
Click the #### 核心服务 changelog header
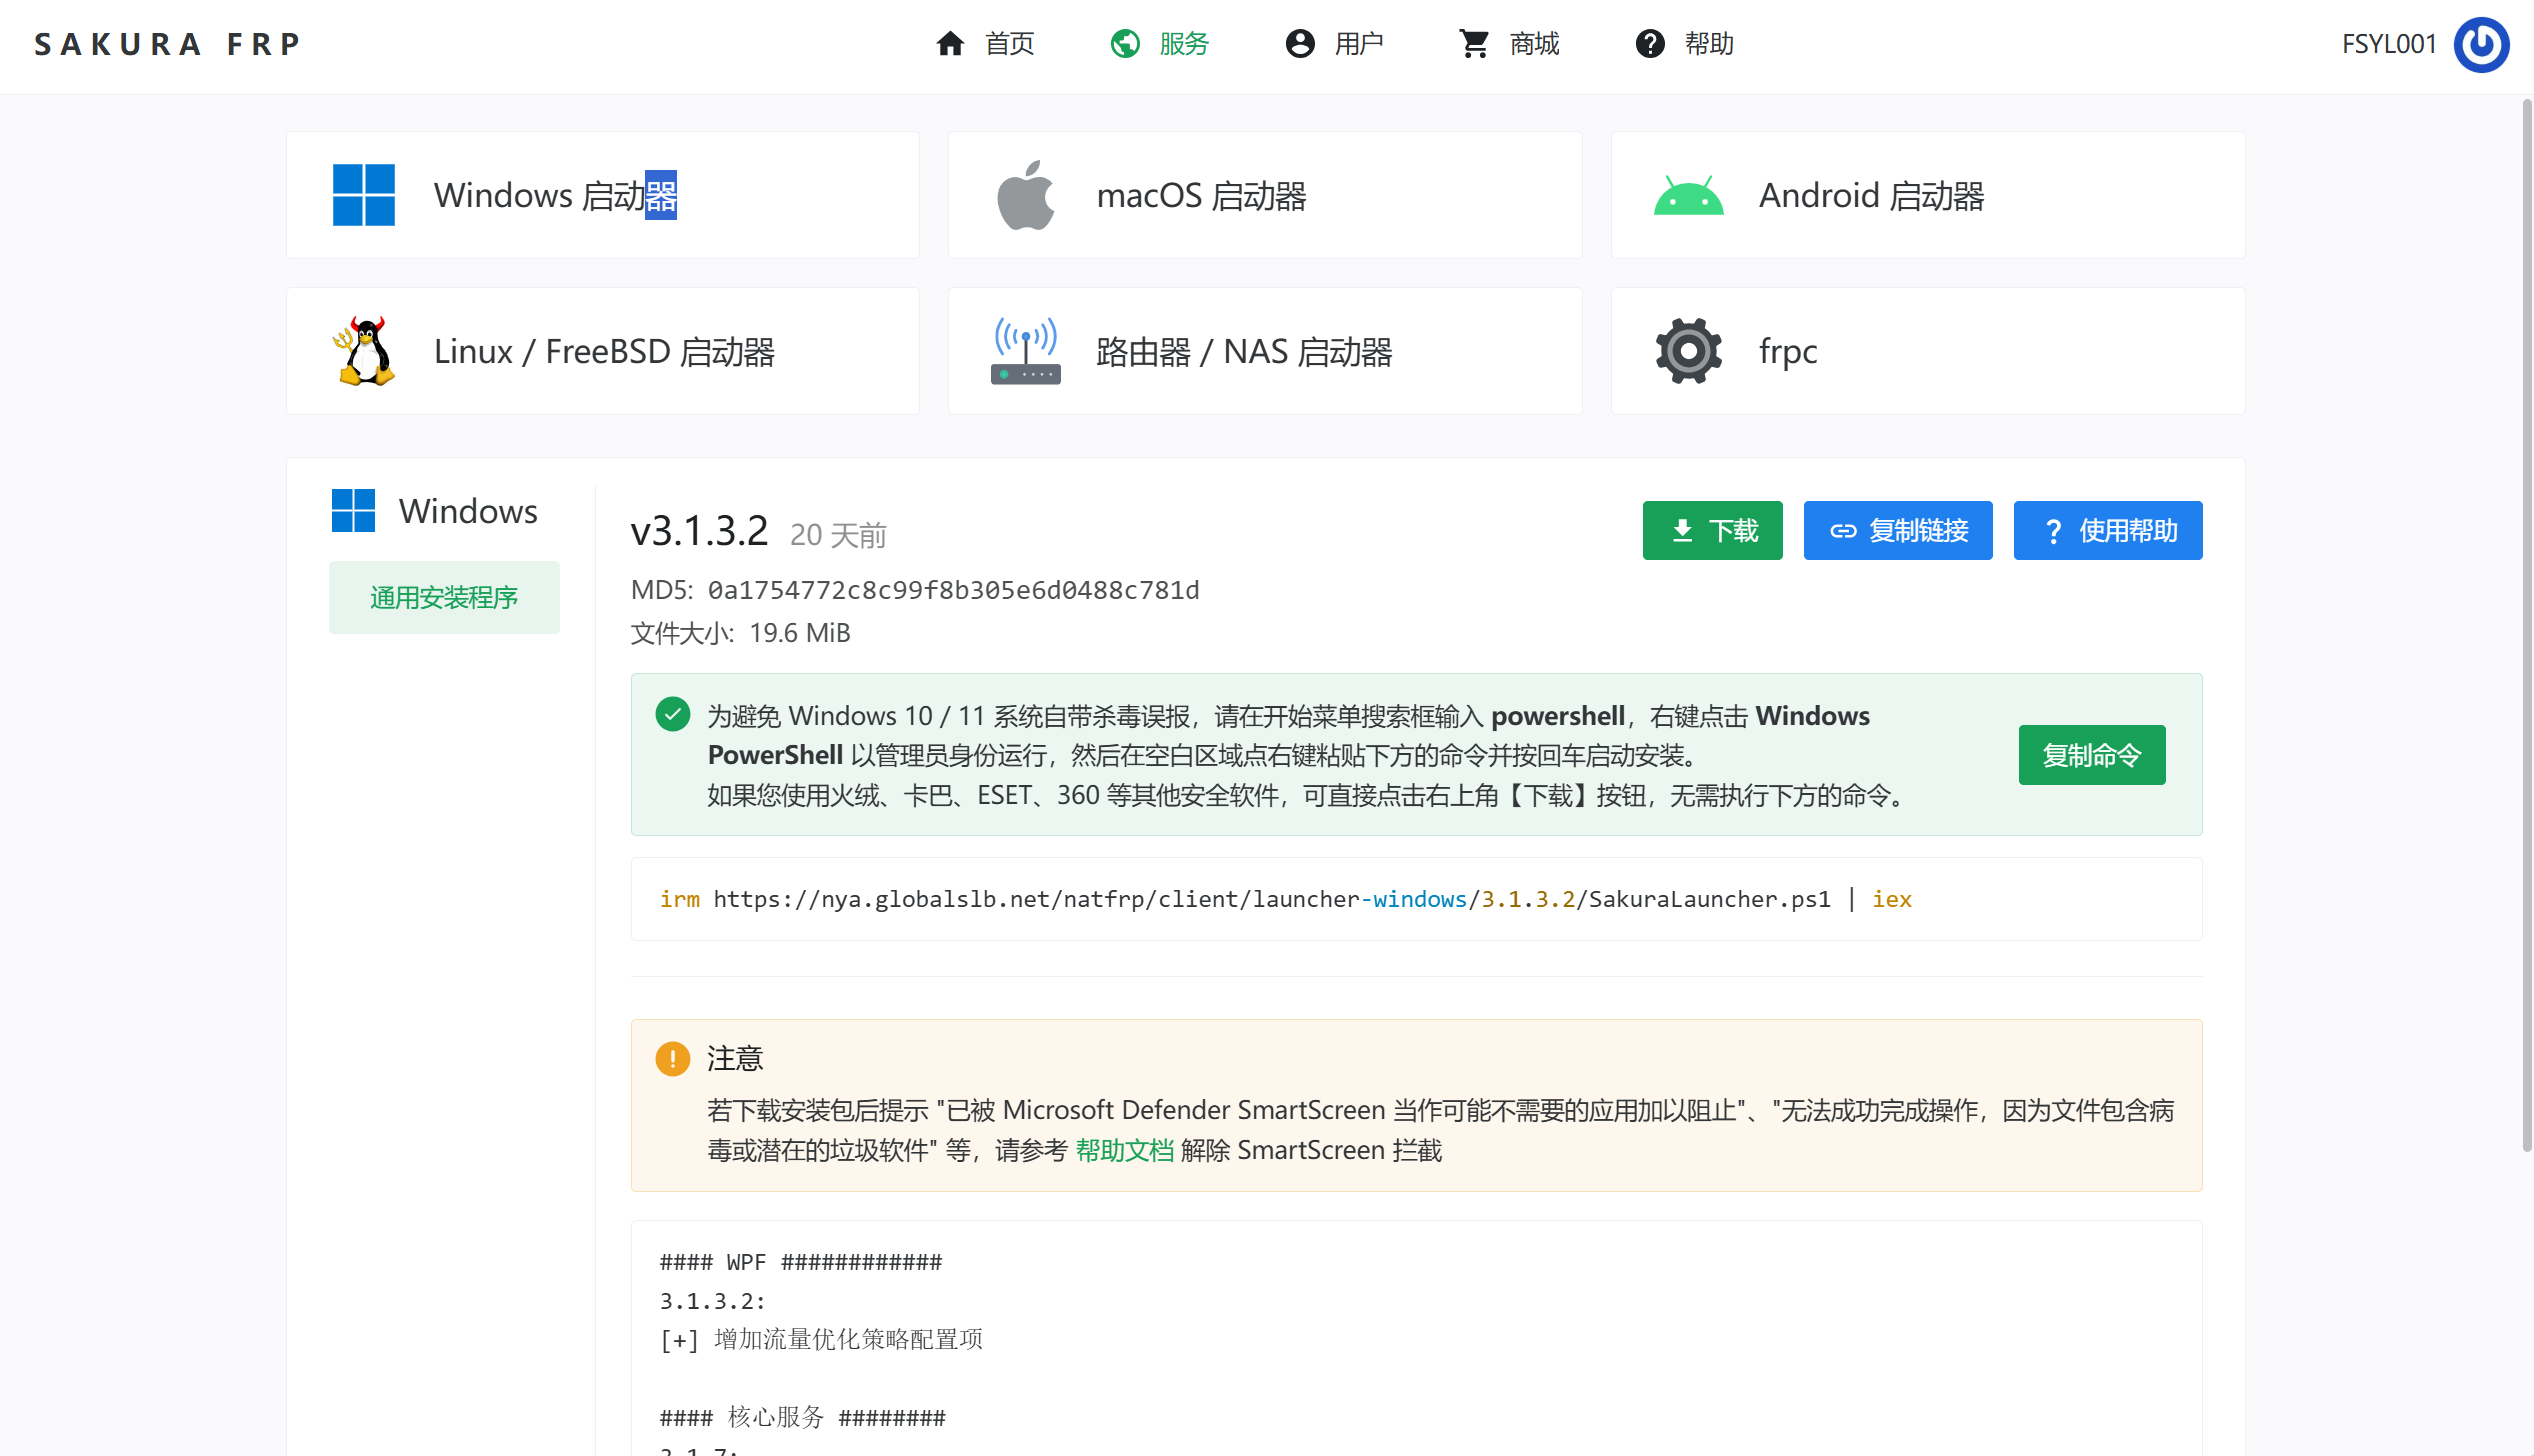coord(802,1417)
